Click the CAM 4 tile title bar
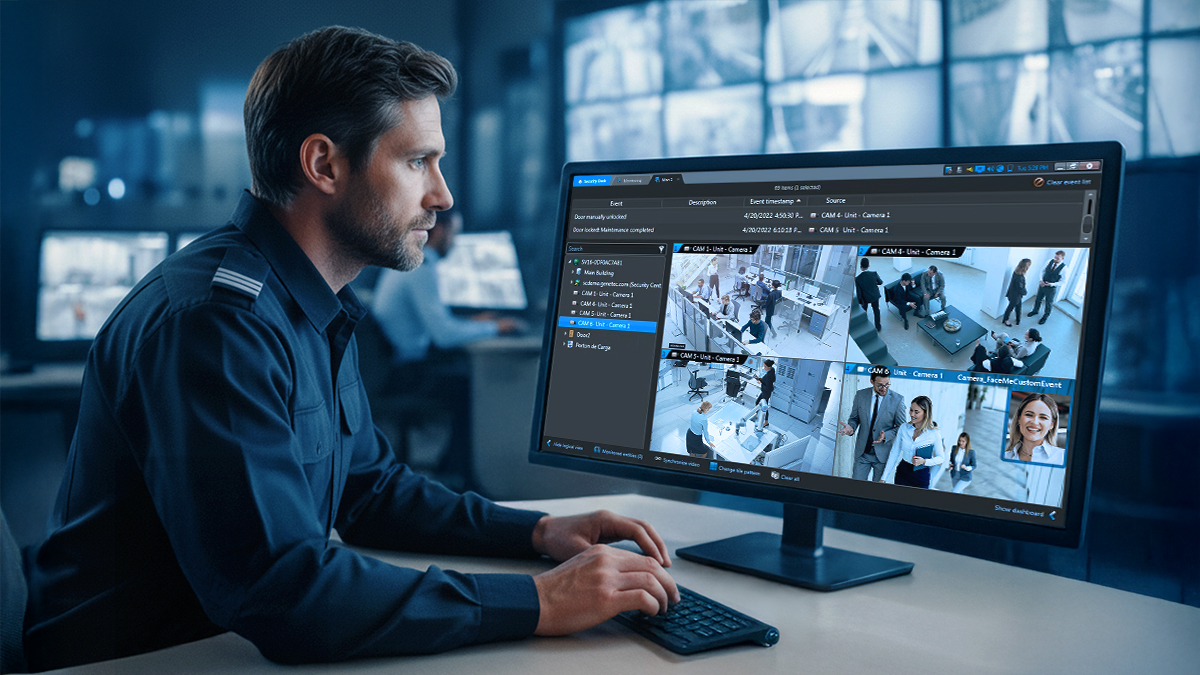This screenshot has height=675, width=1200. coord(910,252)
